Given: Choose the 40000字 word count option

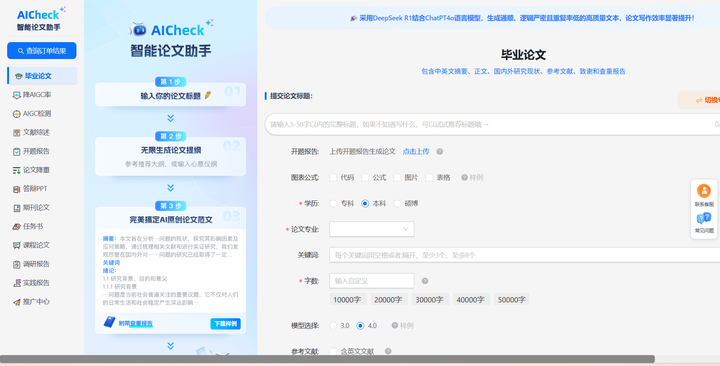Looking at the screenshot, I should pyautogui.click(x=471, y=299).
